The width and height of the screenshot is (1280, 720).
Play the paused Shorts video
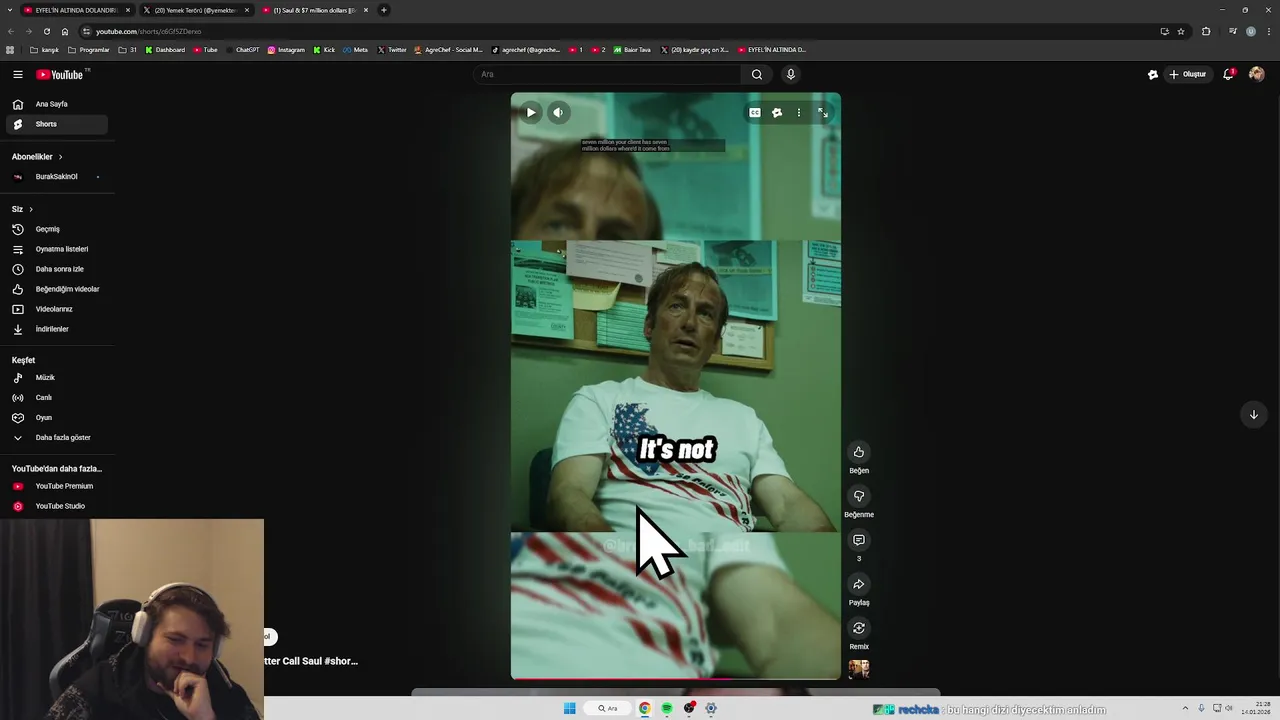pos(531,113)
